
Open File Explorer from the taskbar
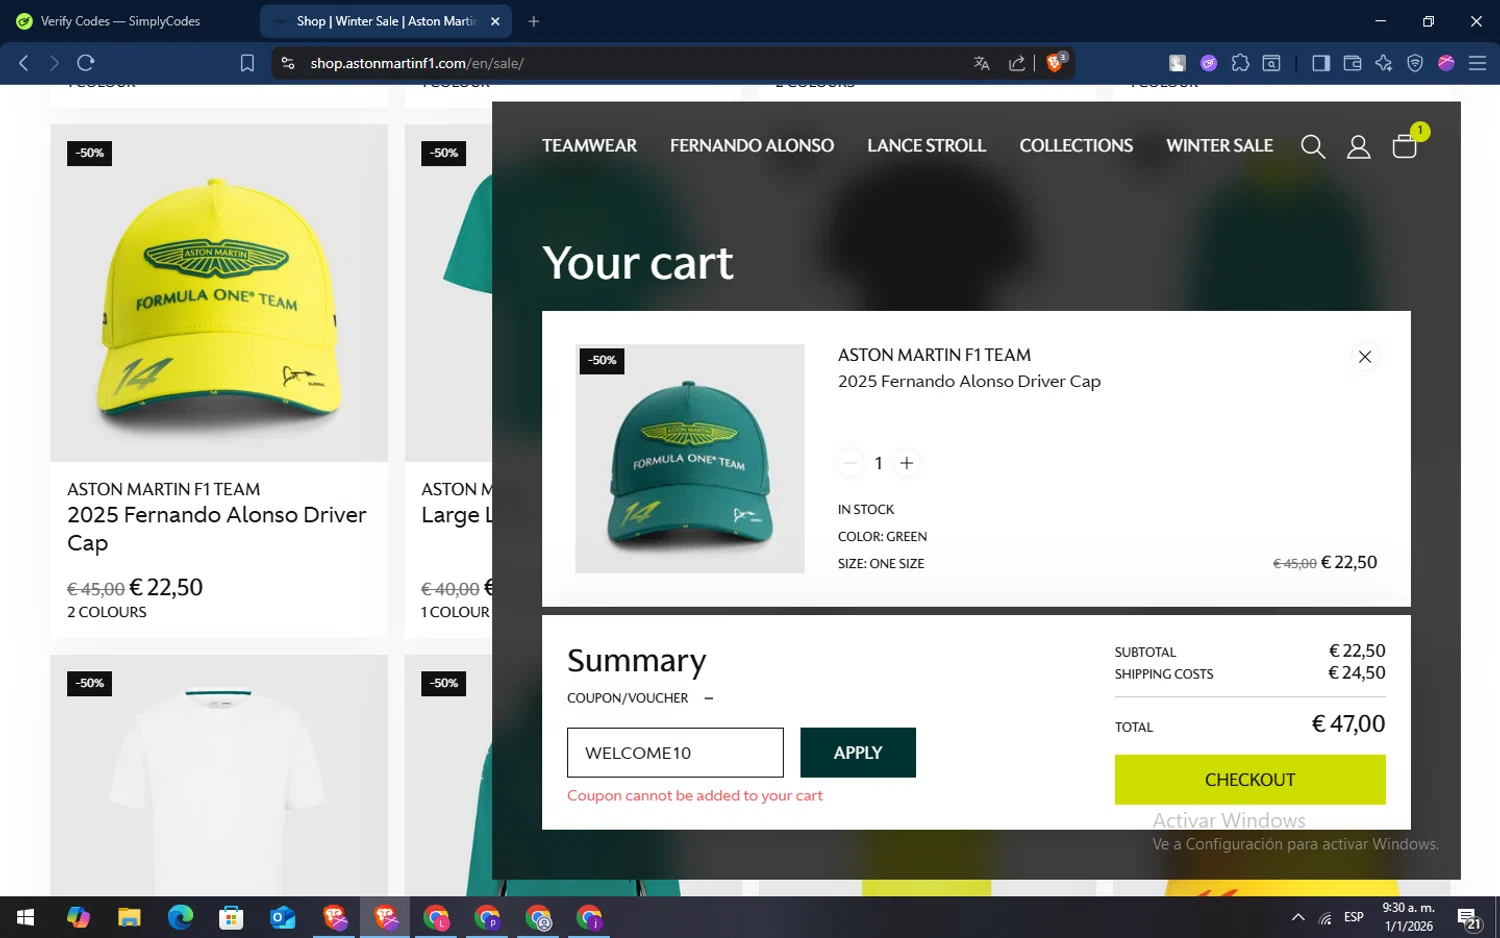(x=129, y=917)
